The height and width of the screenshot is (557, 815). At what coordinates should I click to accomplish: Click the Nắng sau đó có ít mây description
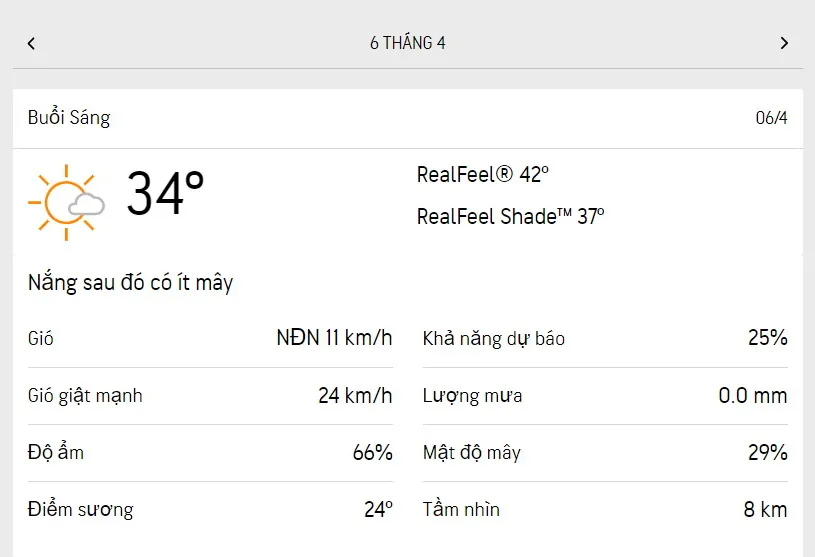pos(130,283)
